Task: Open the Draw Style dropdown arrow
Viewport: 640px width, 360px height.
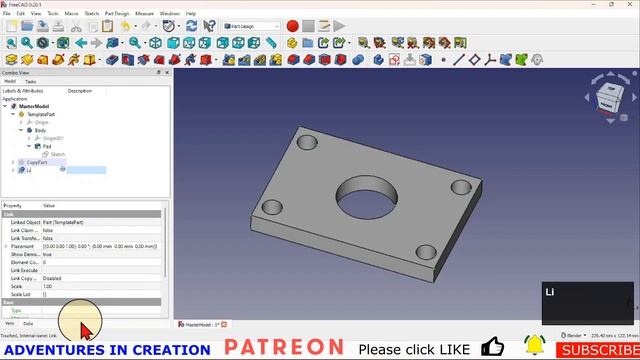Action: coord(53,43)
